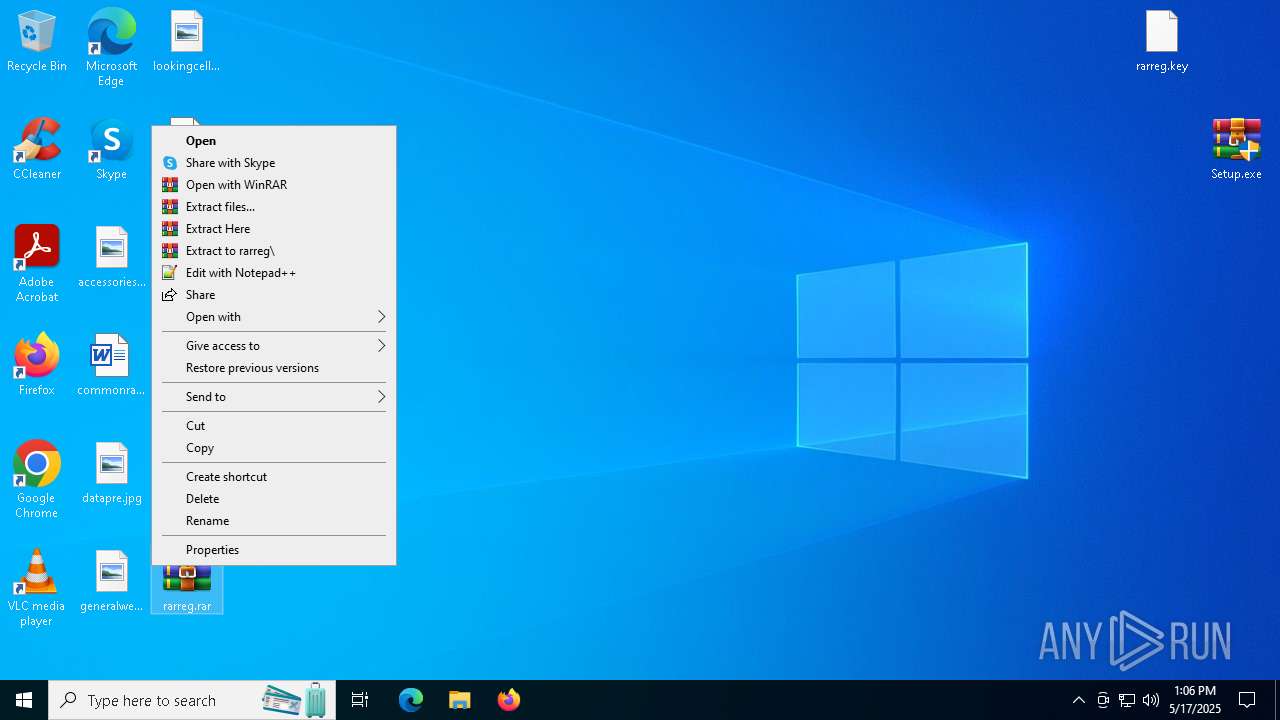Open the notification center
Screen dimensions: 1280x720
click(x=1247, y=700)
